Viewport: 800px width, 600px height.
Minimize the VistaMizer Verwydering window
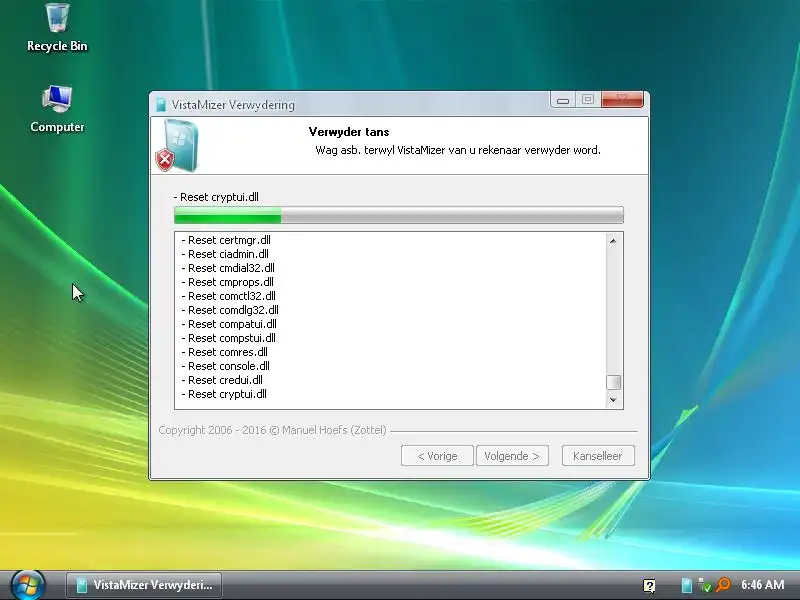tap(563, 99)
